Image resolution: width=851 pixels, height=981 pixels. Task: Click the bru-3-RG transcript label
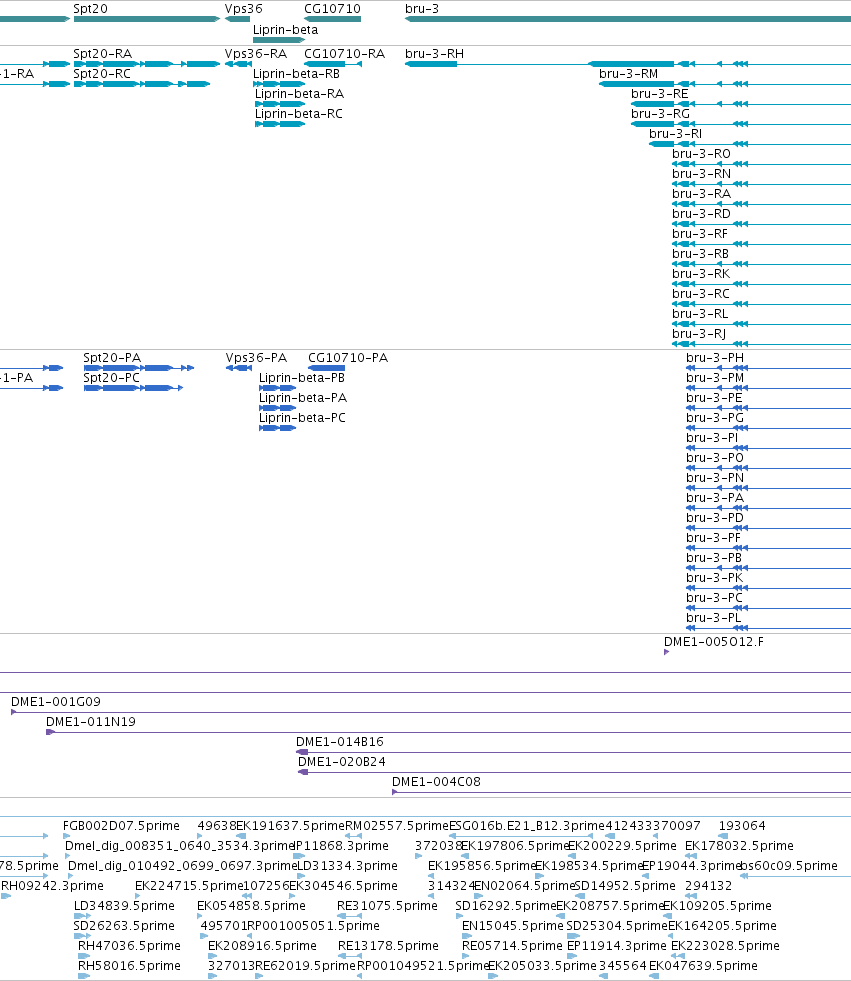tap(660, 113)
